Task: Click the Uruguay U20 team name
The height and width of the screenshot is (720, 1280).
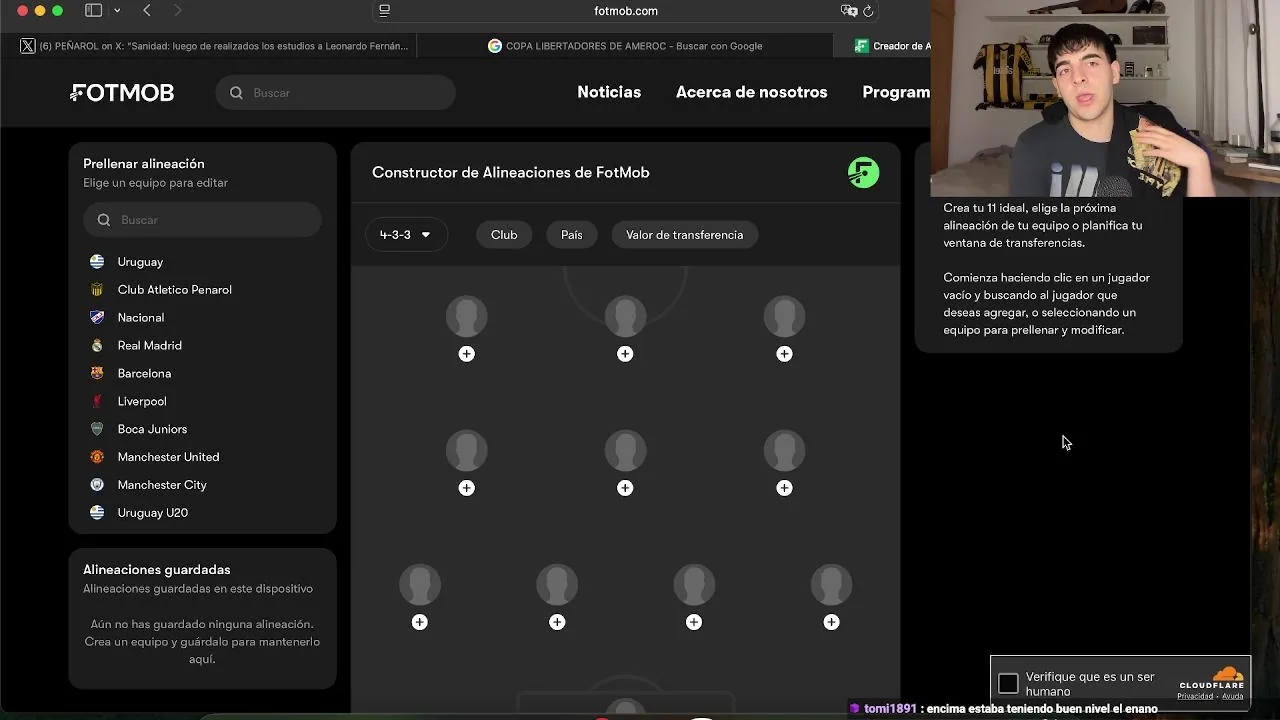Action: (x=153, y=513)
